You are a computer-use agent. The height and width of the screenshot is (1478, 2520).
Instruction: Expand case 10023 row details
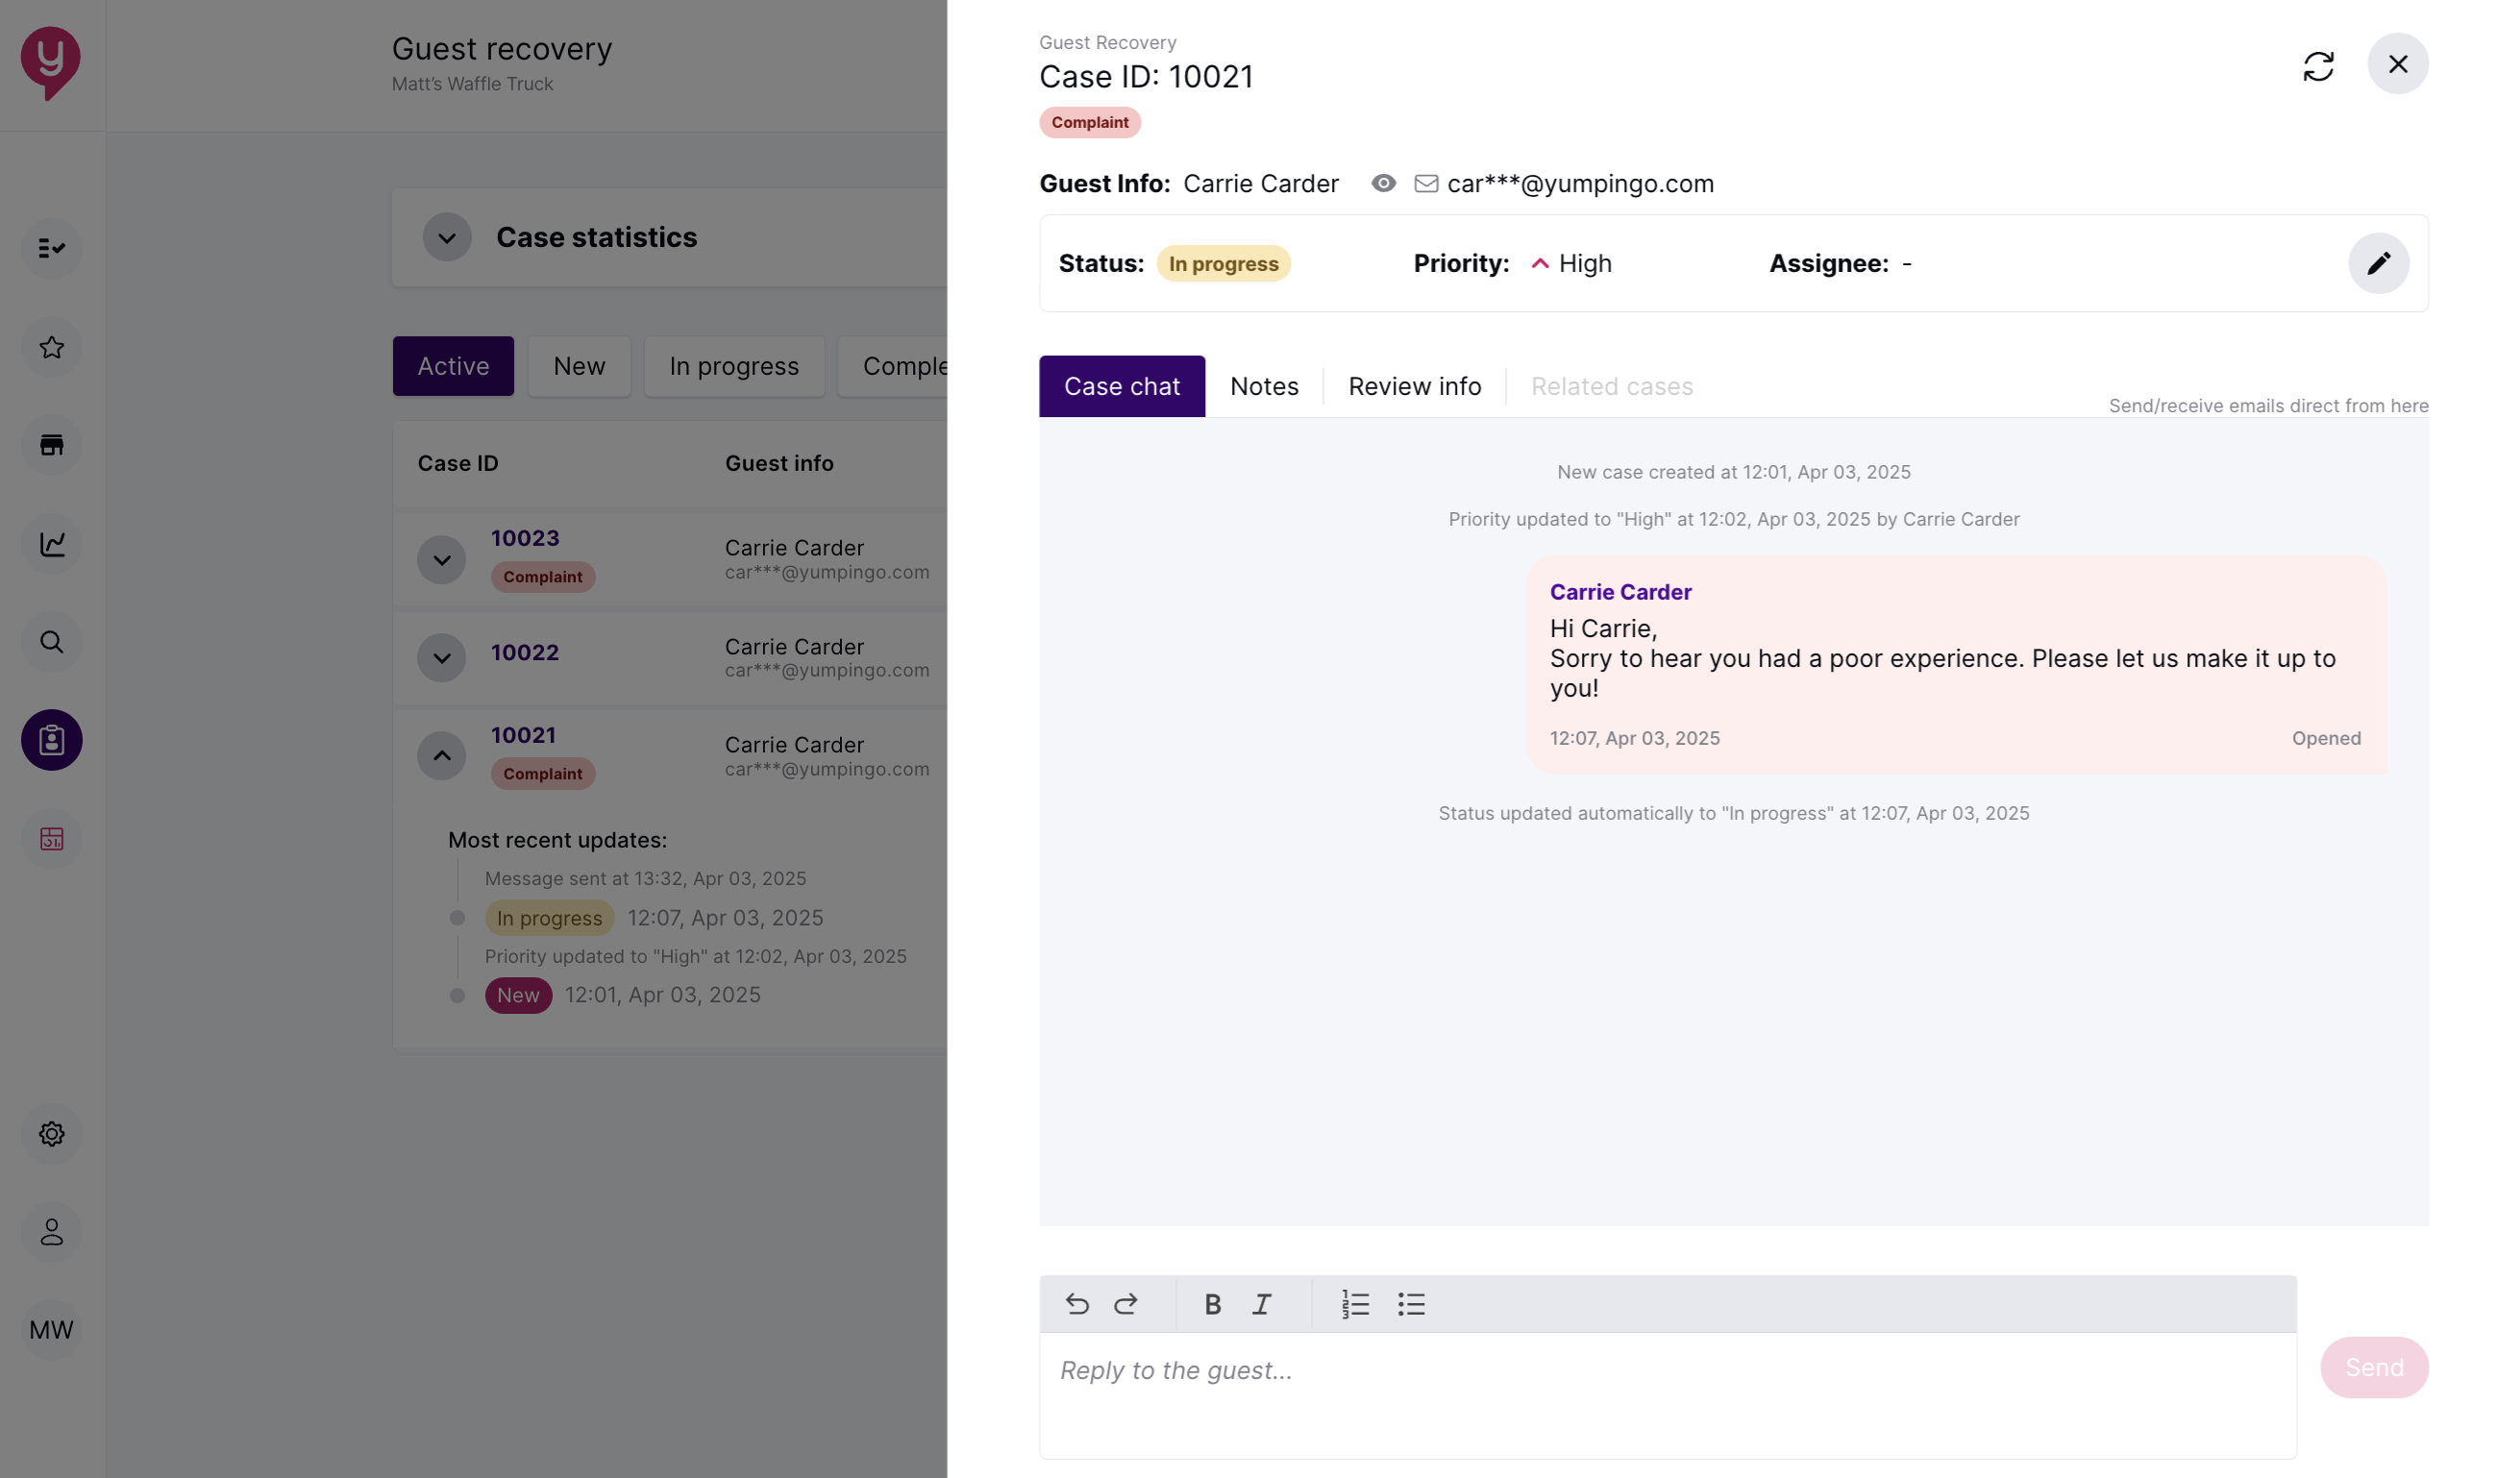pyautogui.click(x=441, y=558)
